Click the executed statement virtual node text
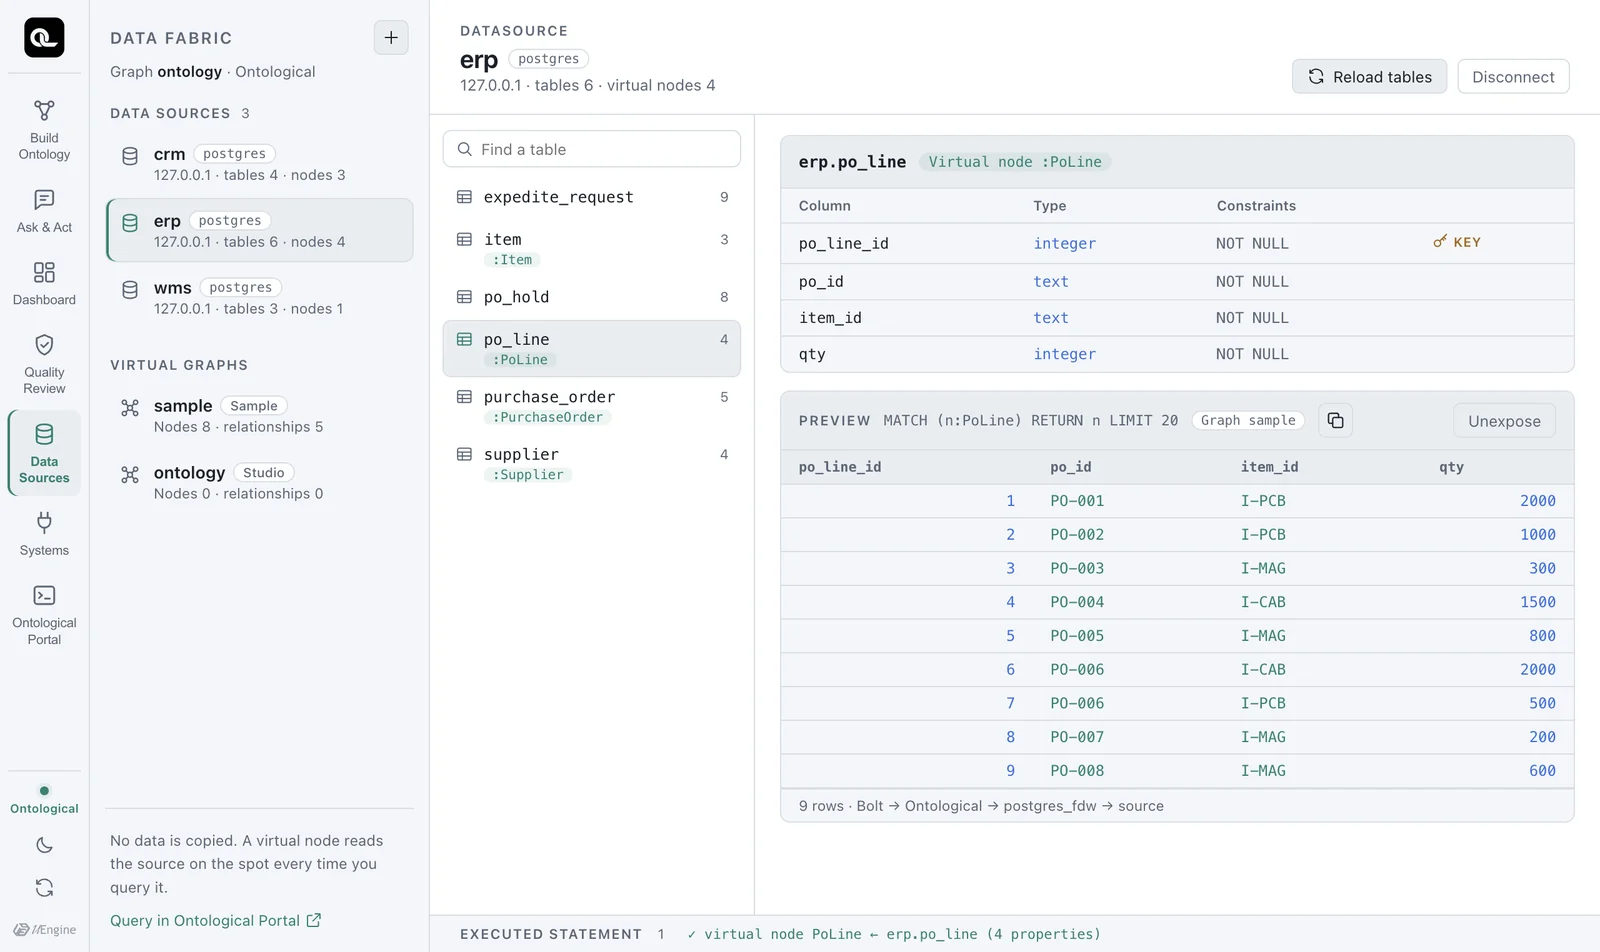Viewport: 1600px width, 952px height. click(x=893, y=934)
